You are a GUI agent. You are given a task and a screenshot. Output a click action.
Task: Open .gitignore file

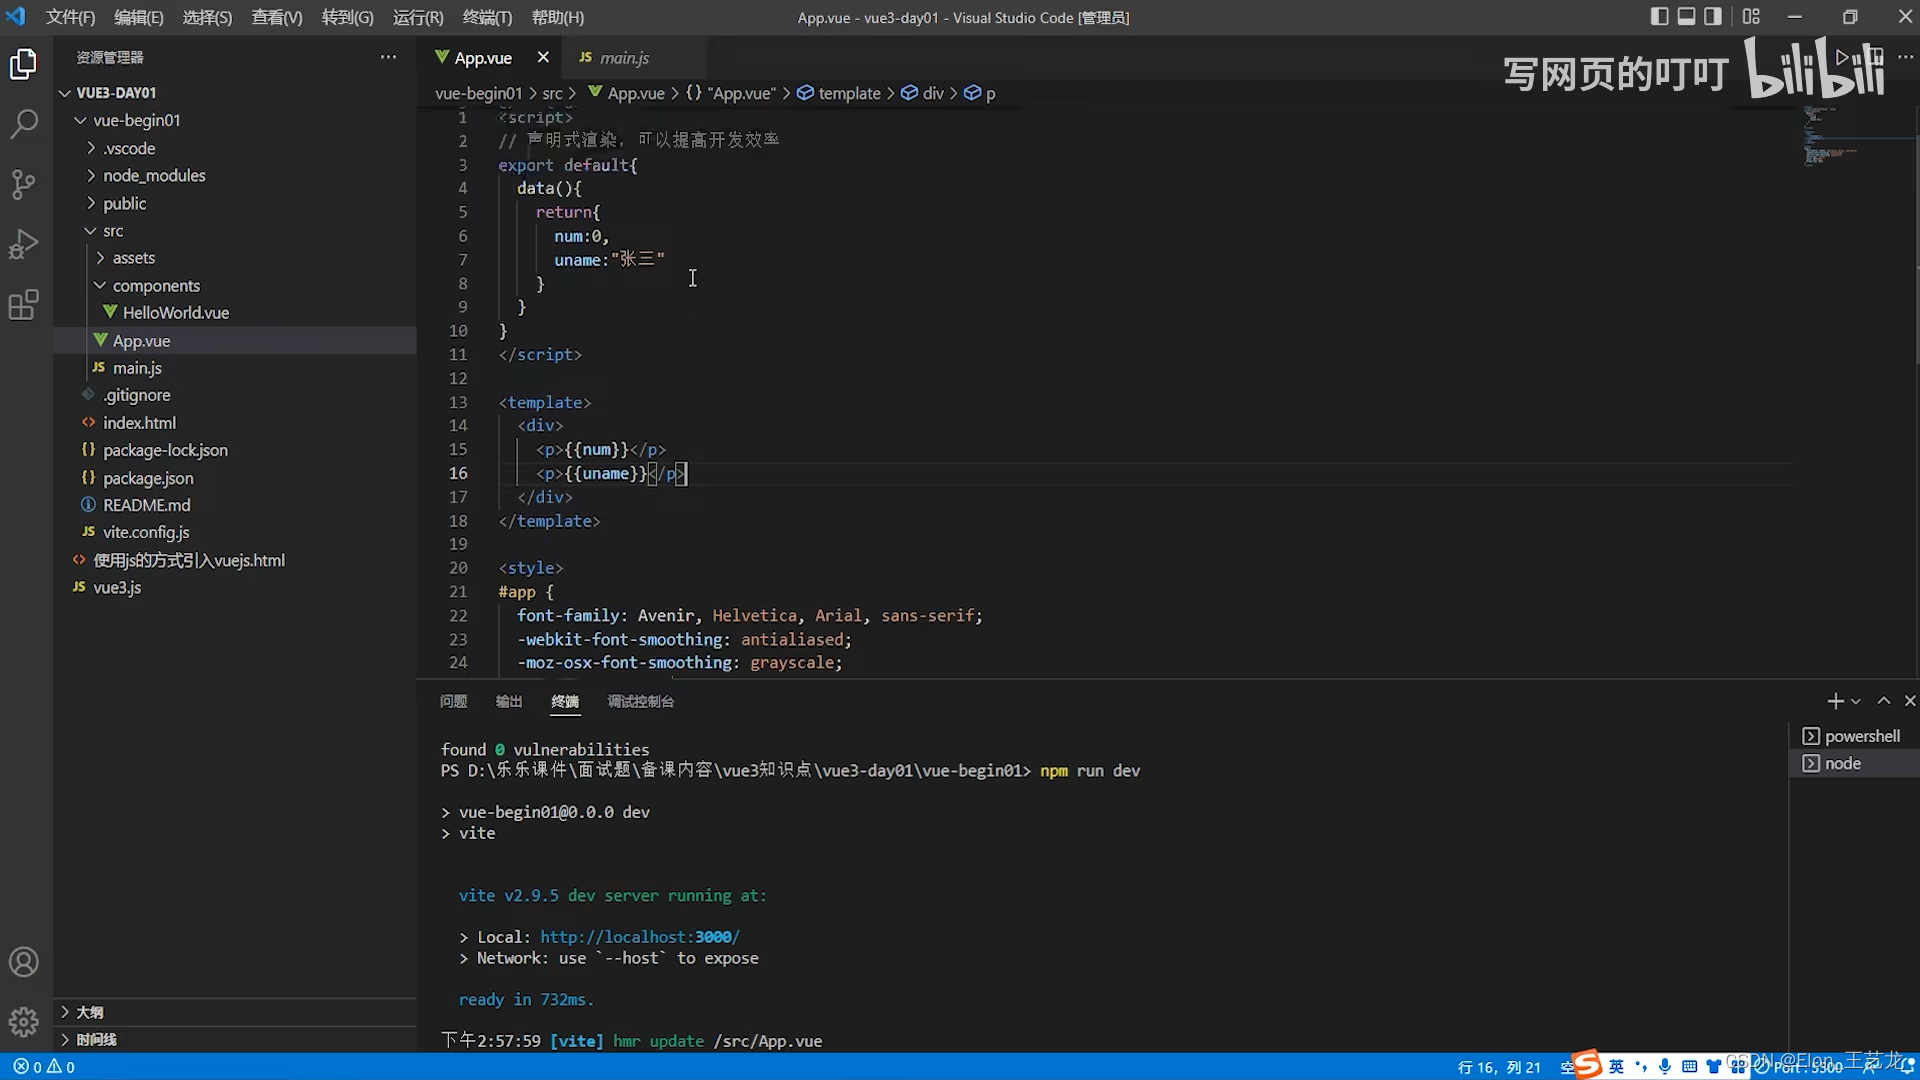click(136, 395)
